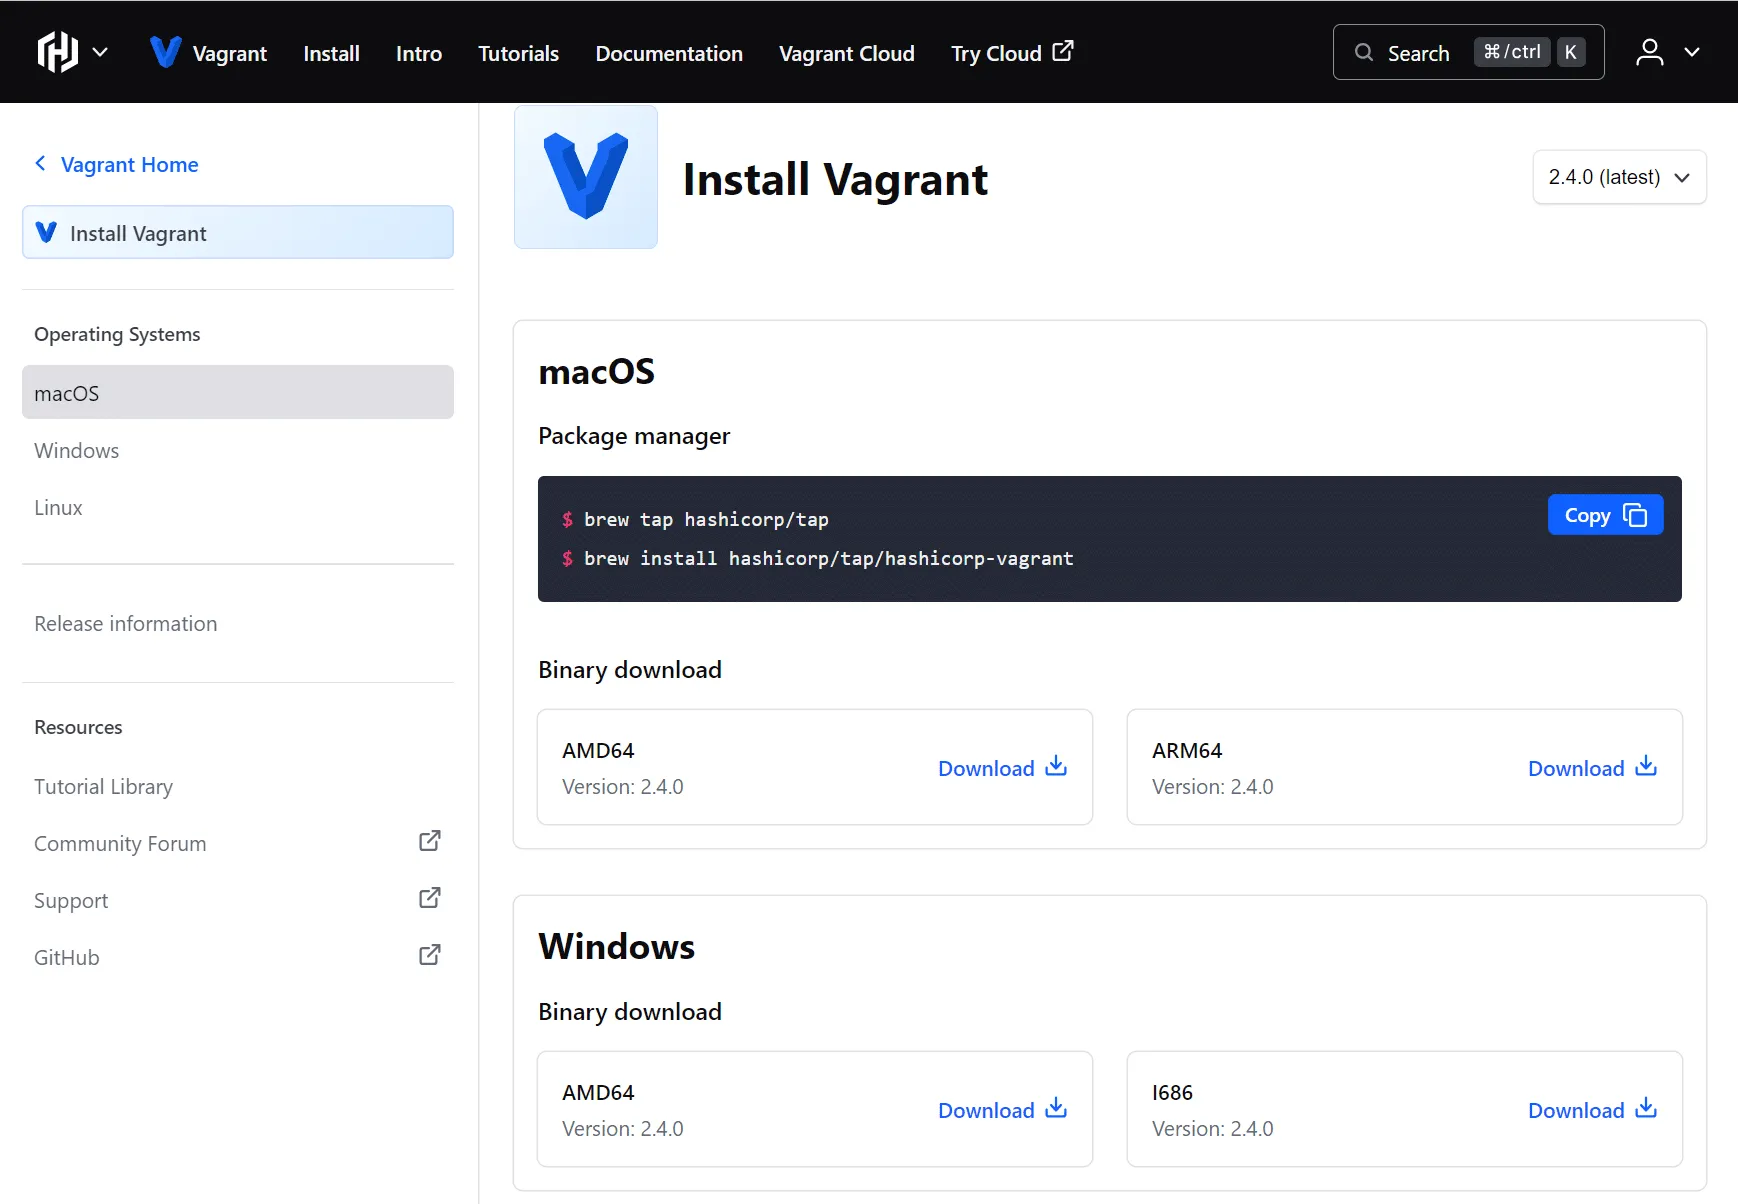Expand the HashiCorp products chevron

[x=100, y=52]
